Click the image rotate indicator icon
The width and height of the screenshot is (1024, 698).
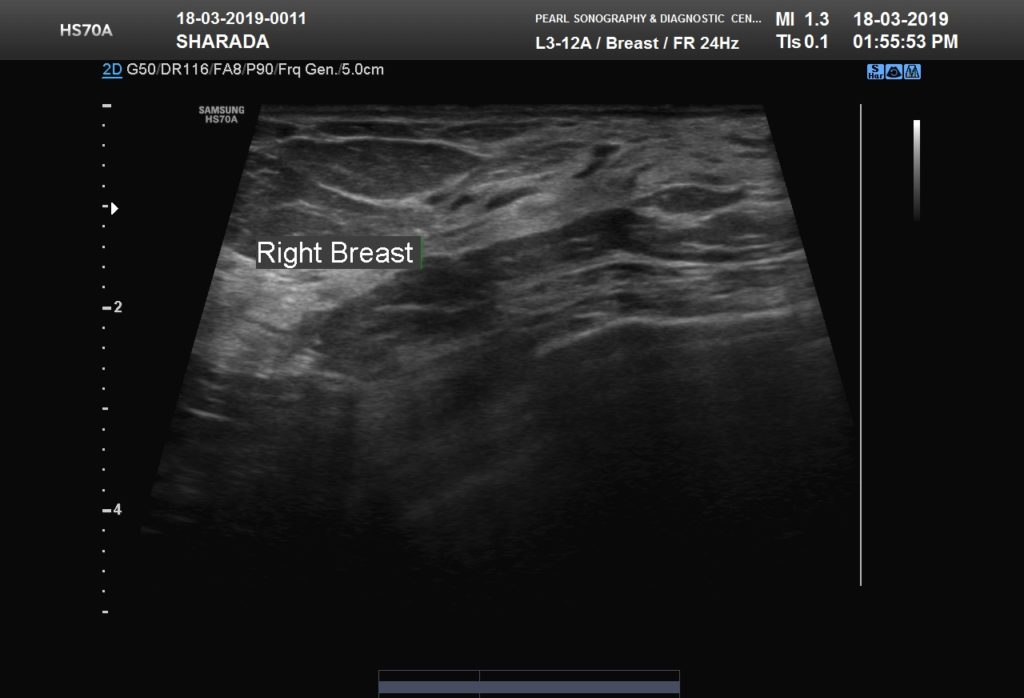[894, 72]
